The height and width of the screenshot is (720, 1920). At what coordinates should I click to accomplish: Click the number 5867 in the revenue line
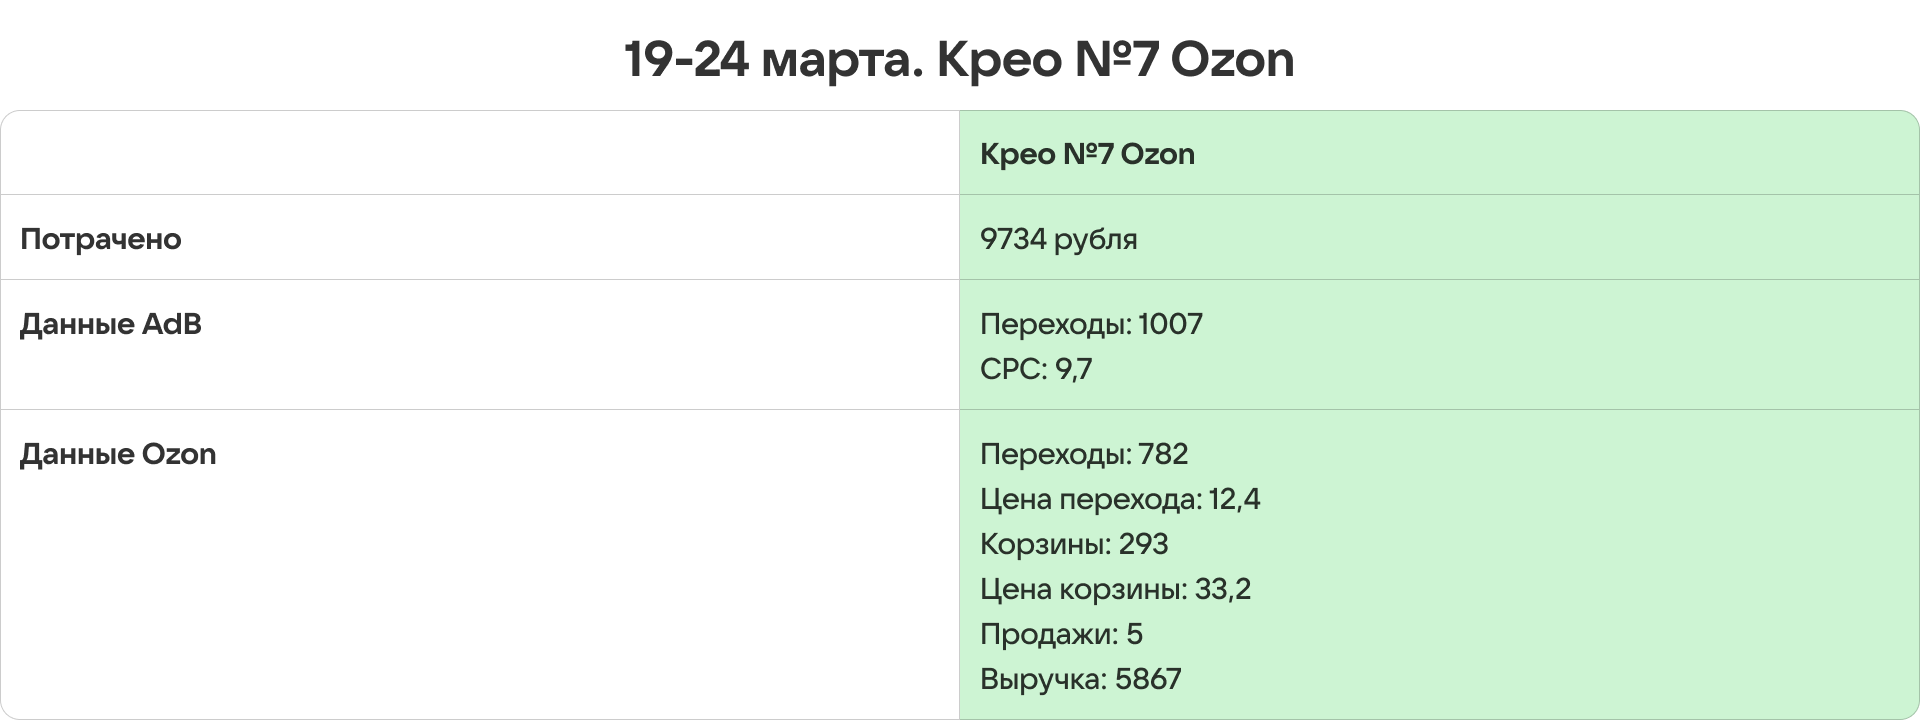[1148, 679]
